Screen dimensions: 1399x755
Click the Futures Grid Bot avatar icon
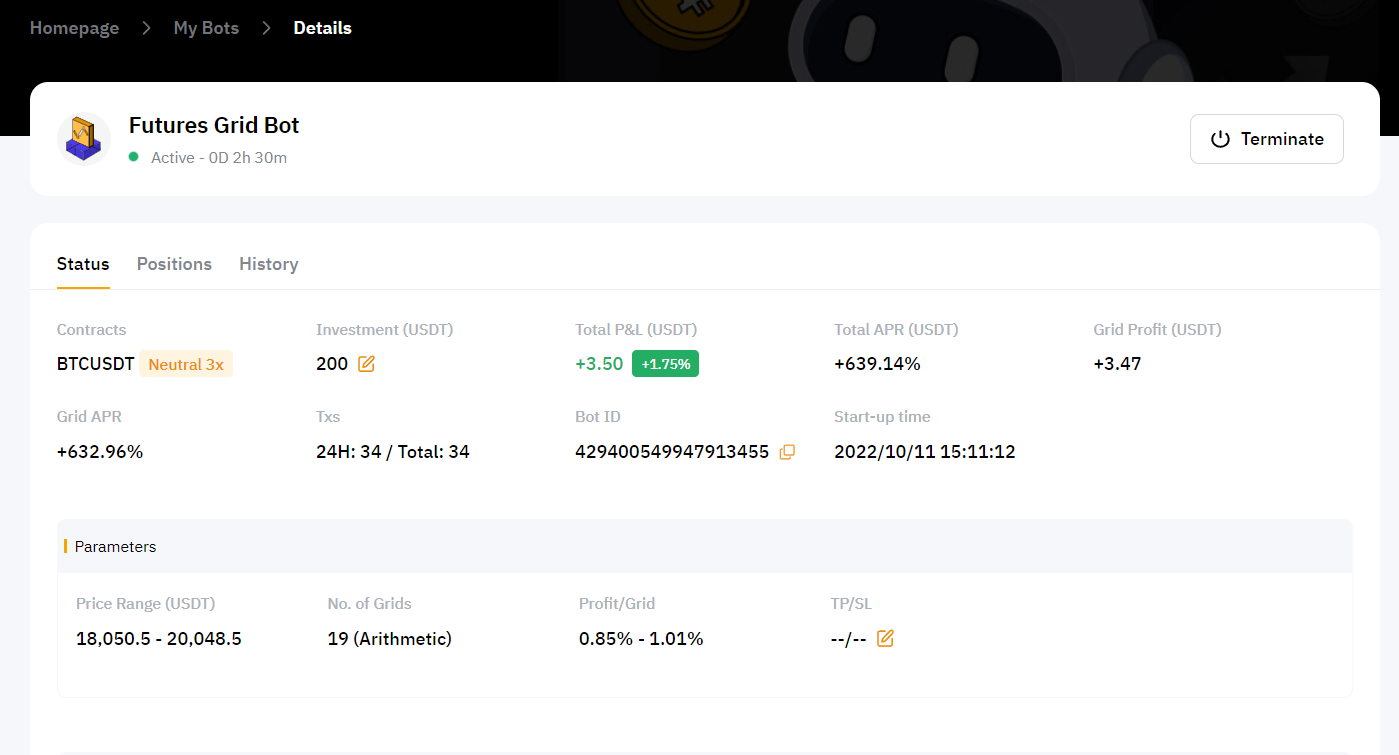tap(84, 139)
